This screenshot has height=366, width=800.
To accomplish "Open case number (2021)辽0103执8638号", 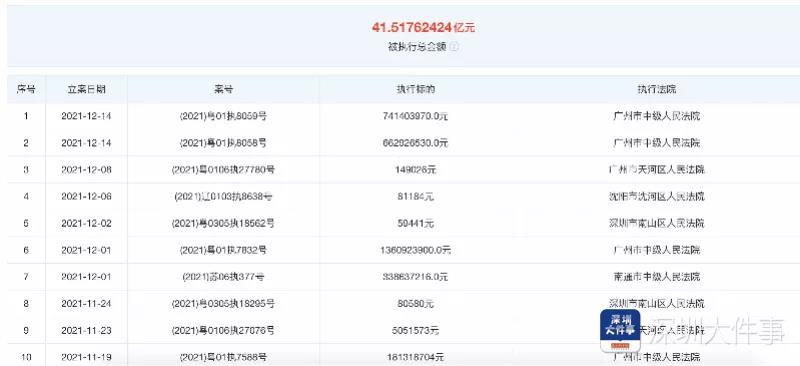I will 223,197.
